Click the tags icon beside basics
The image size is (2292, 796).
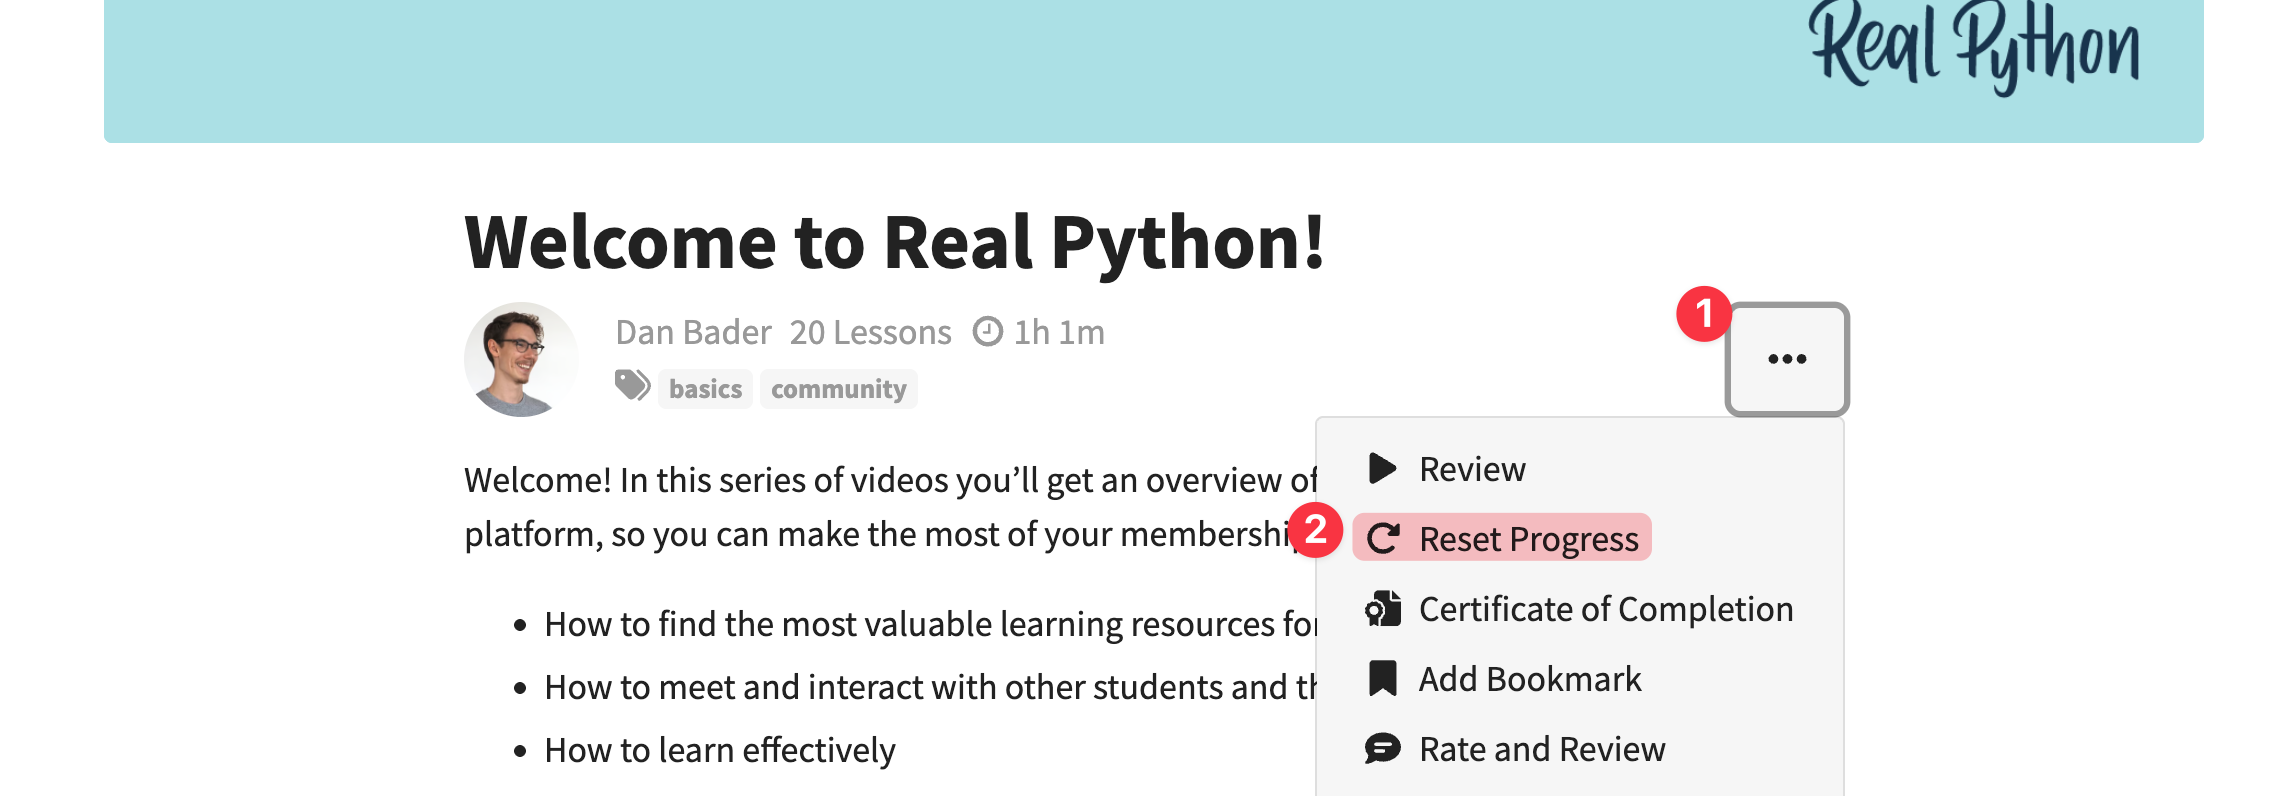(632, 386)
